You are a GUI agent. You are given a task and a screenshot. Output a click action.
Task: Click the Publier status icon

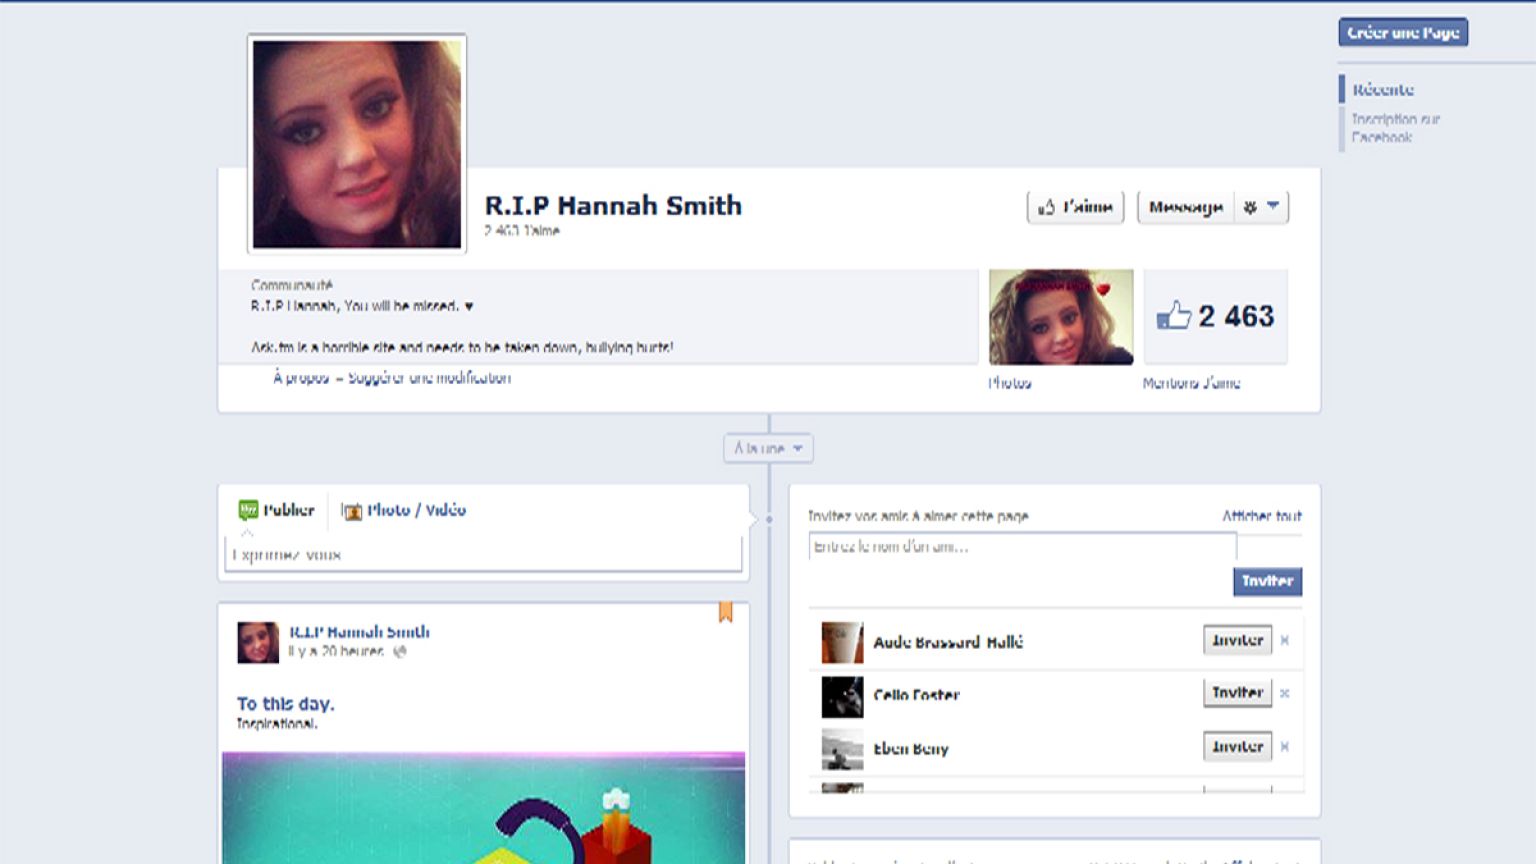[x=248, y=510]
